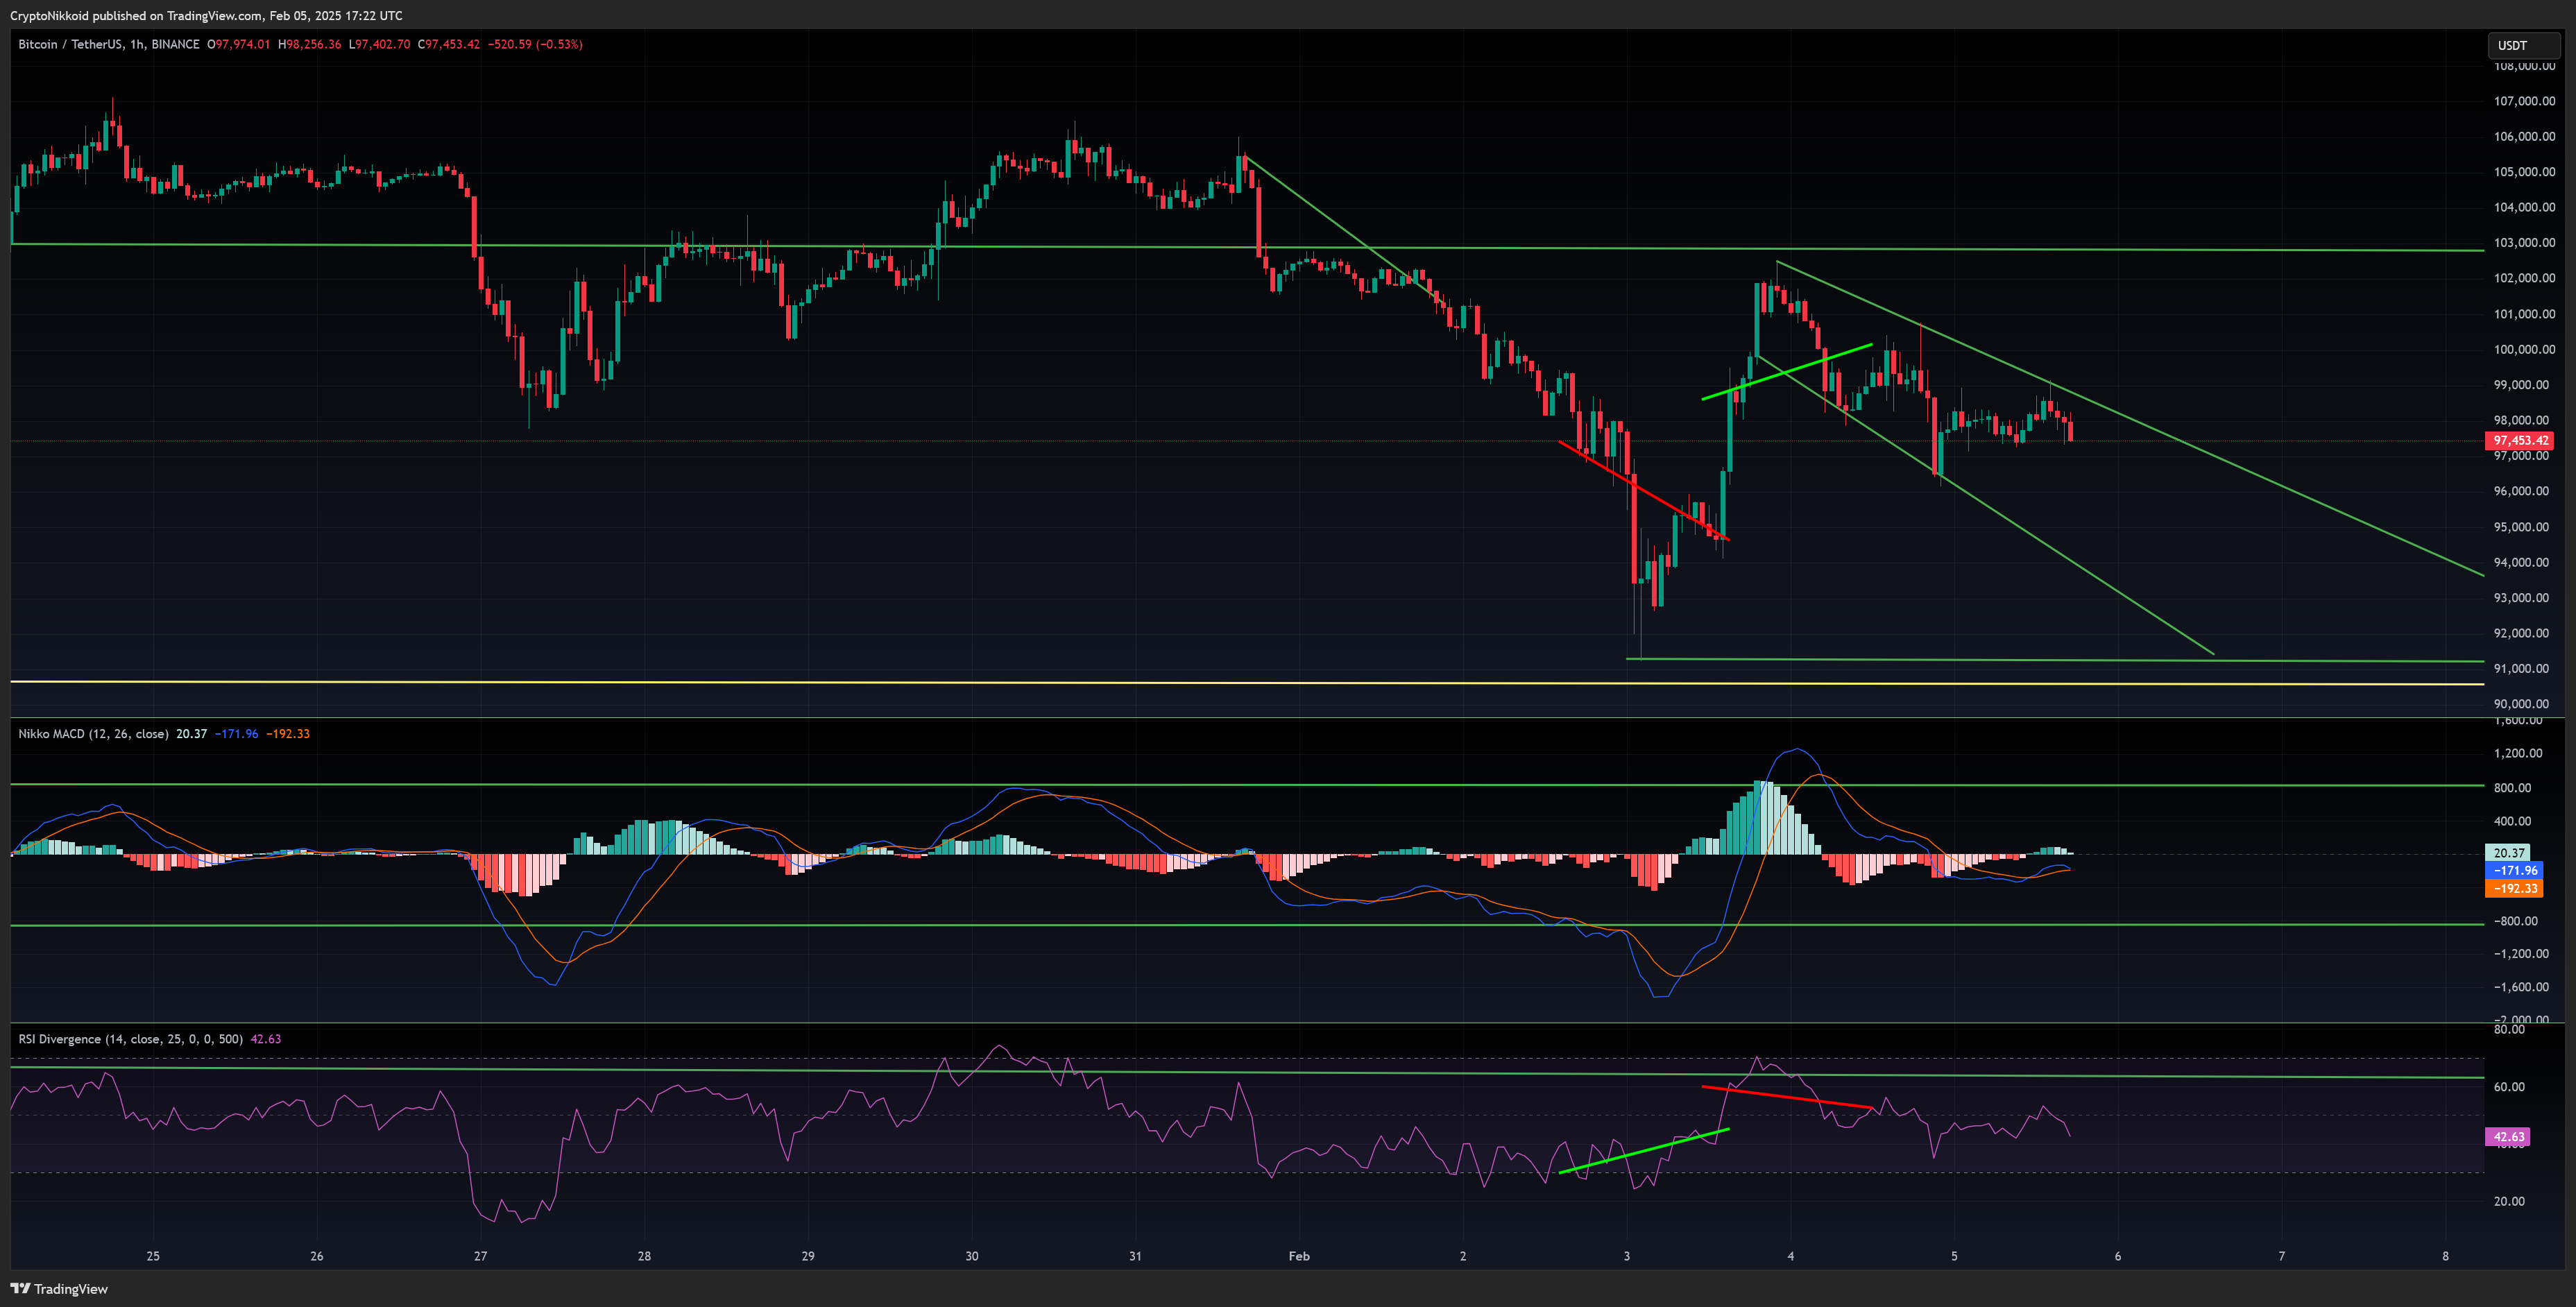
Task: Click the purple 42.63 tag on RSI axis
Action: click(2509, 1137)
